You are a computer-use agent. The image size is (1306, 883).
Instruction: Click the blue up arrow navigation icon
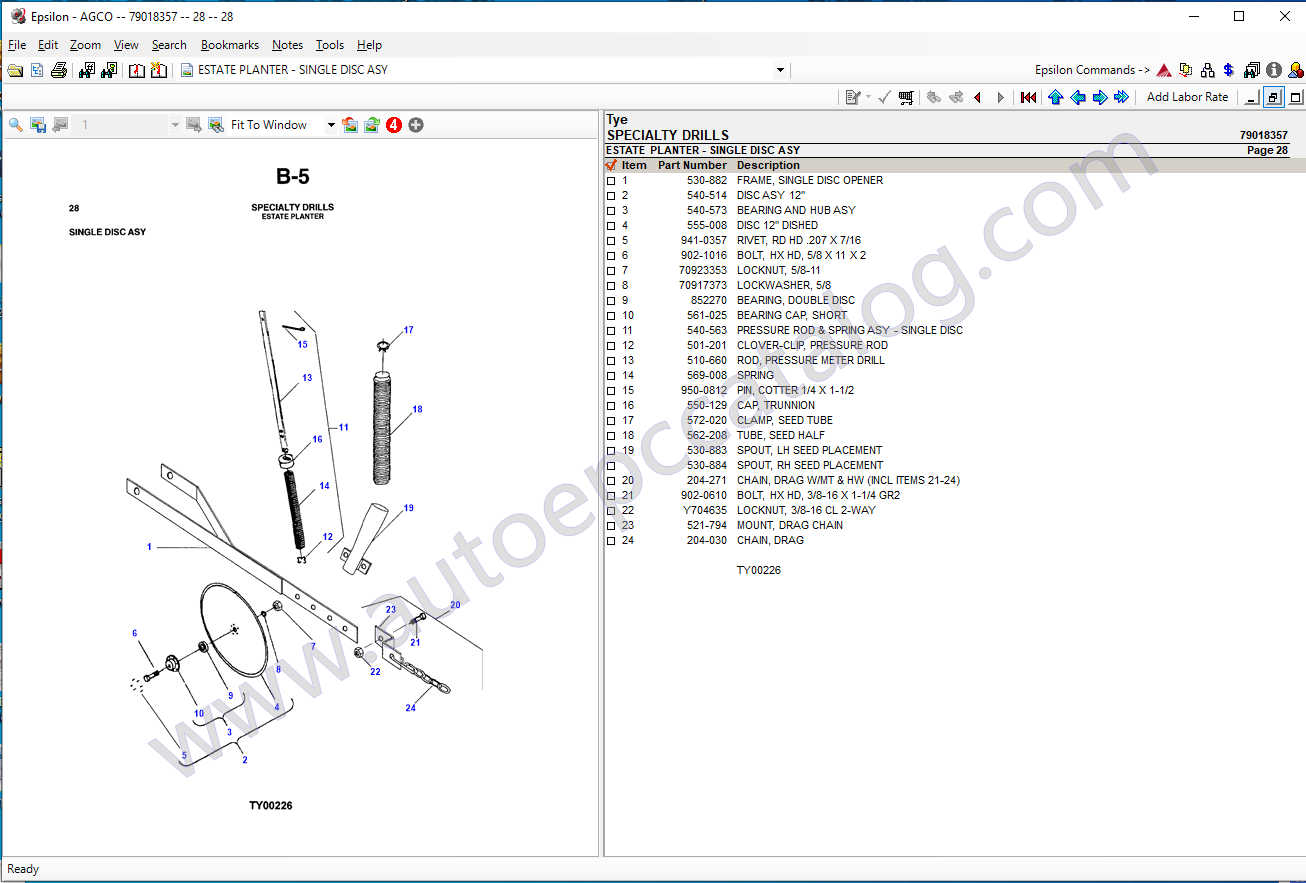pos(1055,97)
